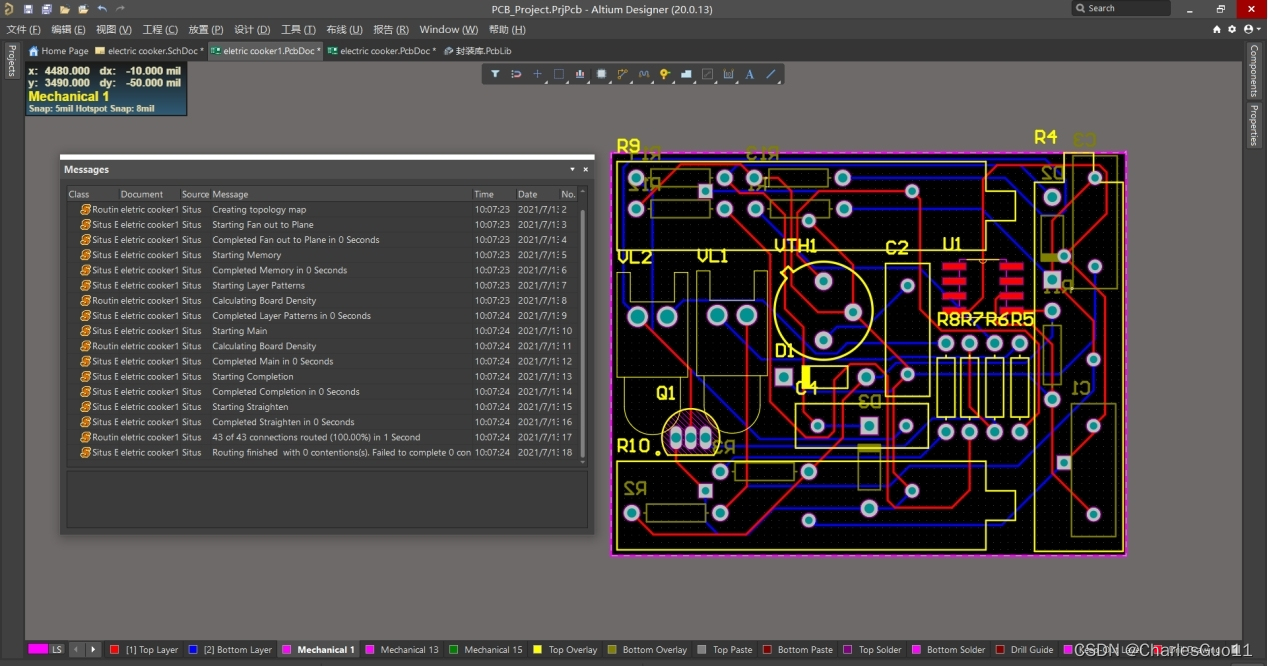Activate interactive routing tool
Viewport: 1268px width, 667px height.
point(622,74)
